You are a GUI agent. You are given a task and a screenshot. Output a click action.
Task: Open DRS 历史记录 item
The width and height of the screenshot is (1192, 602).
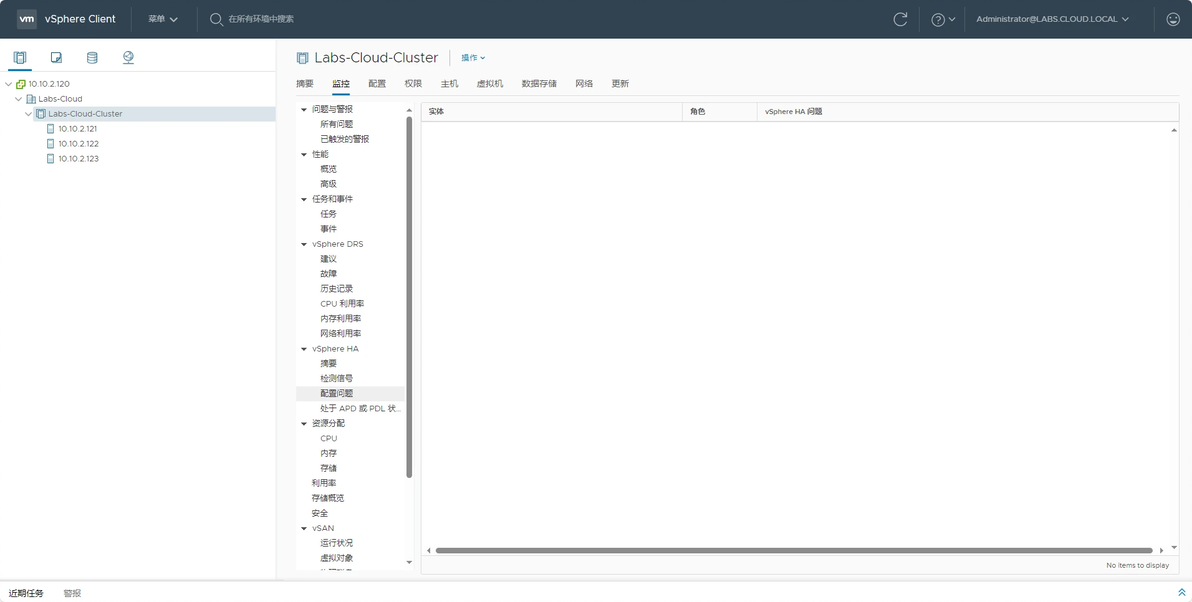coord(337,289)
